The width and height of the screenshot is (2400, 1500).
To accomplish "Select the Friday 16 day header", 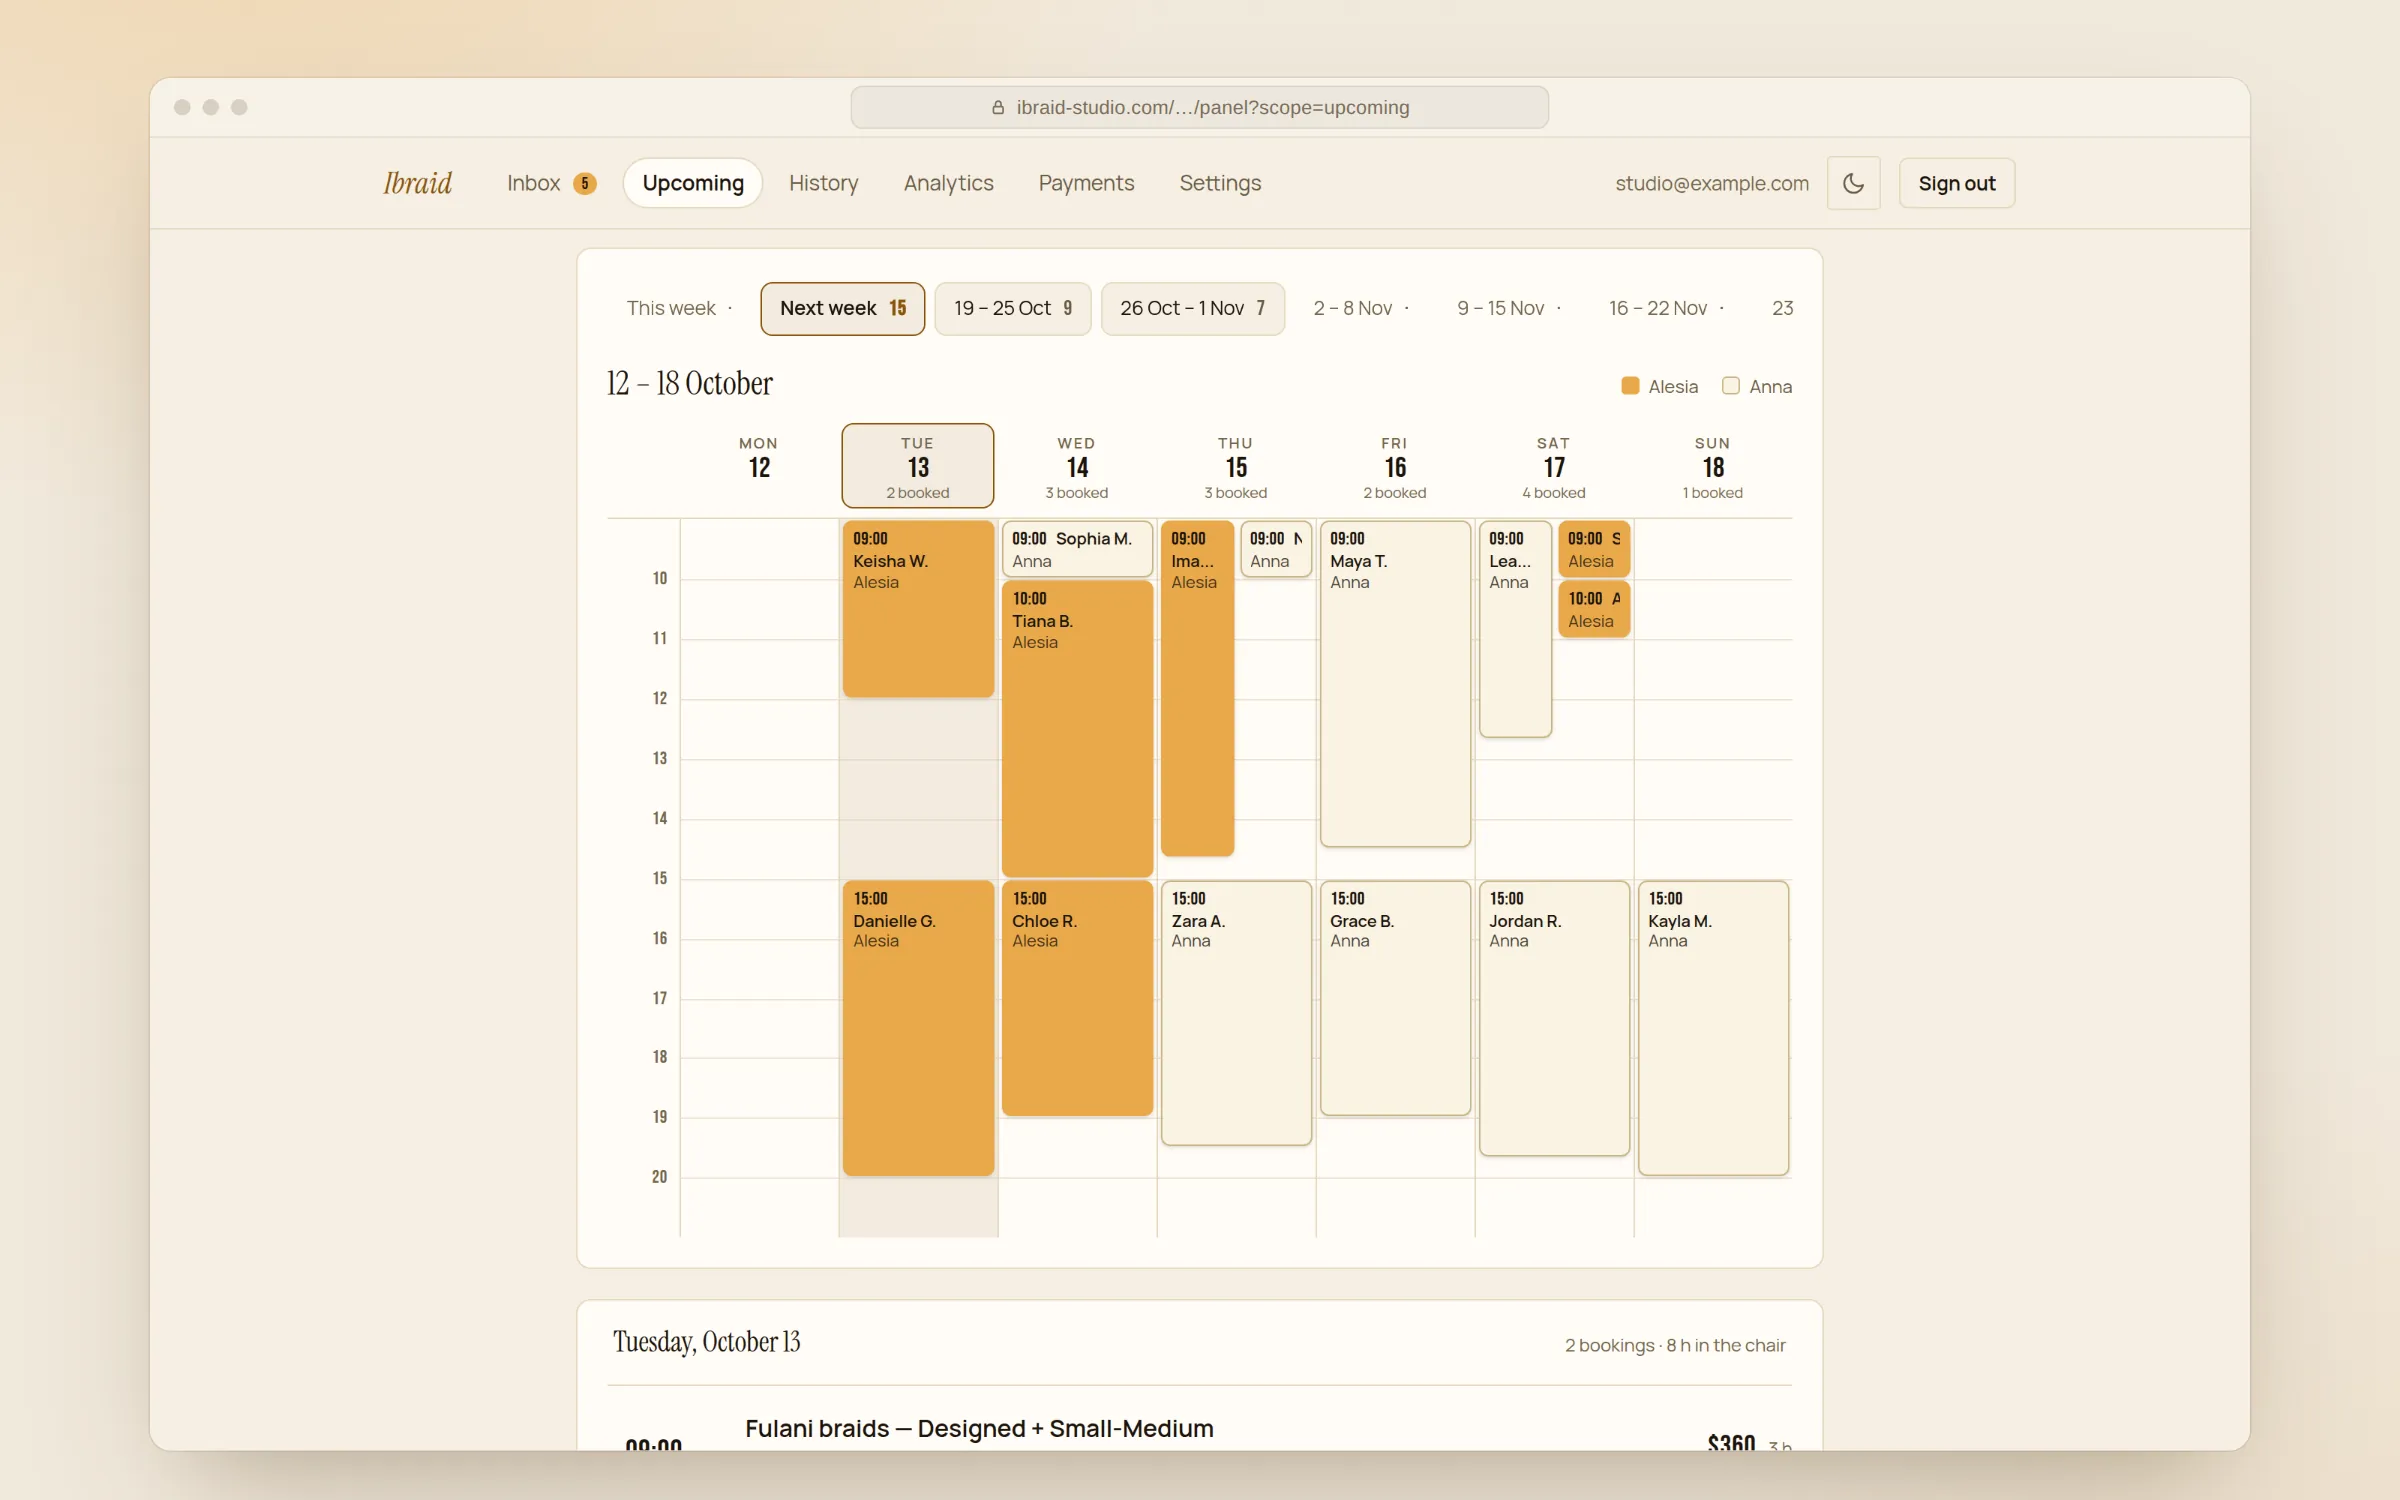I will (x=1395, y=466).
